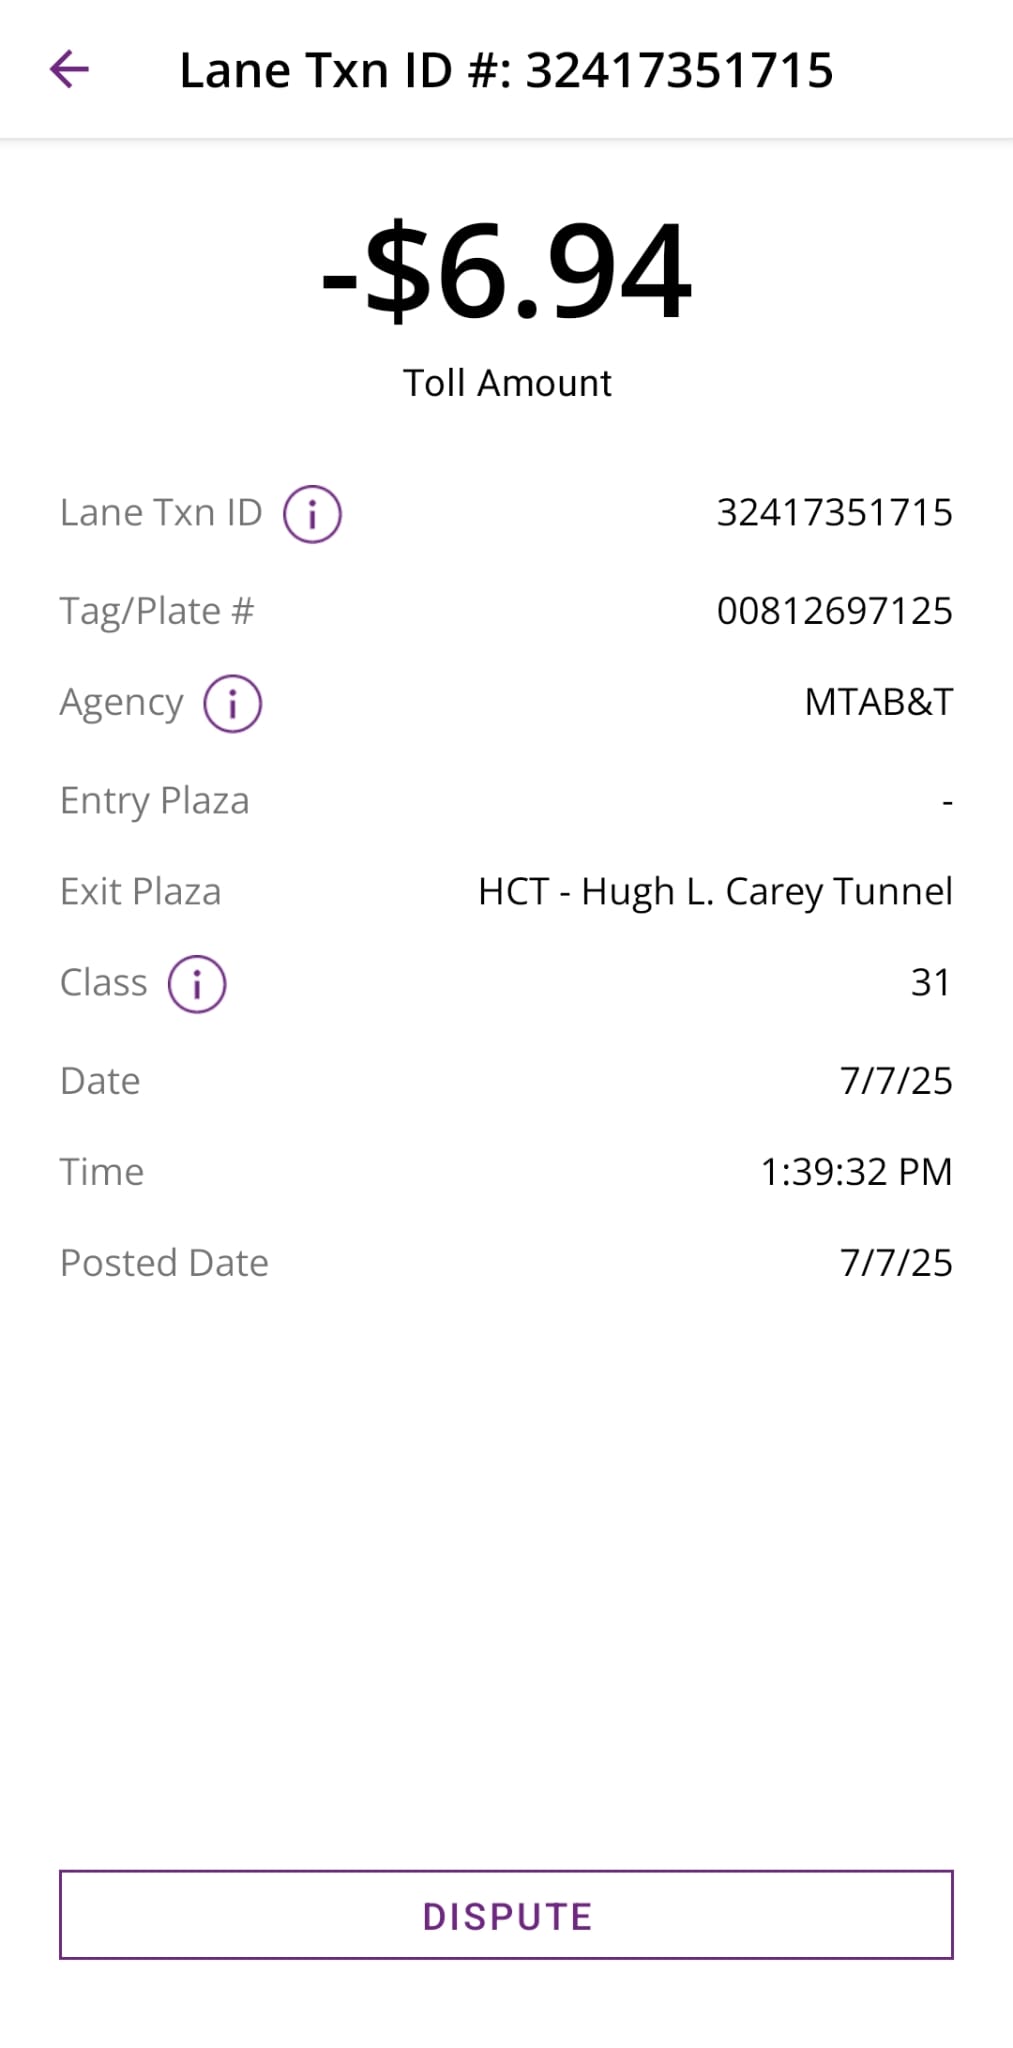Click the Time row label
Screen dimensions: 1013x2048
point(102,1172)
